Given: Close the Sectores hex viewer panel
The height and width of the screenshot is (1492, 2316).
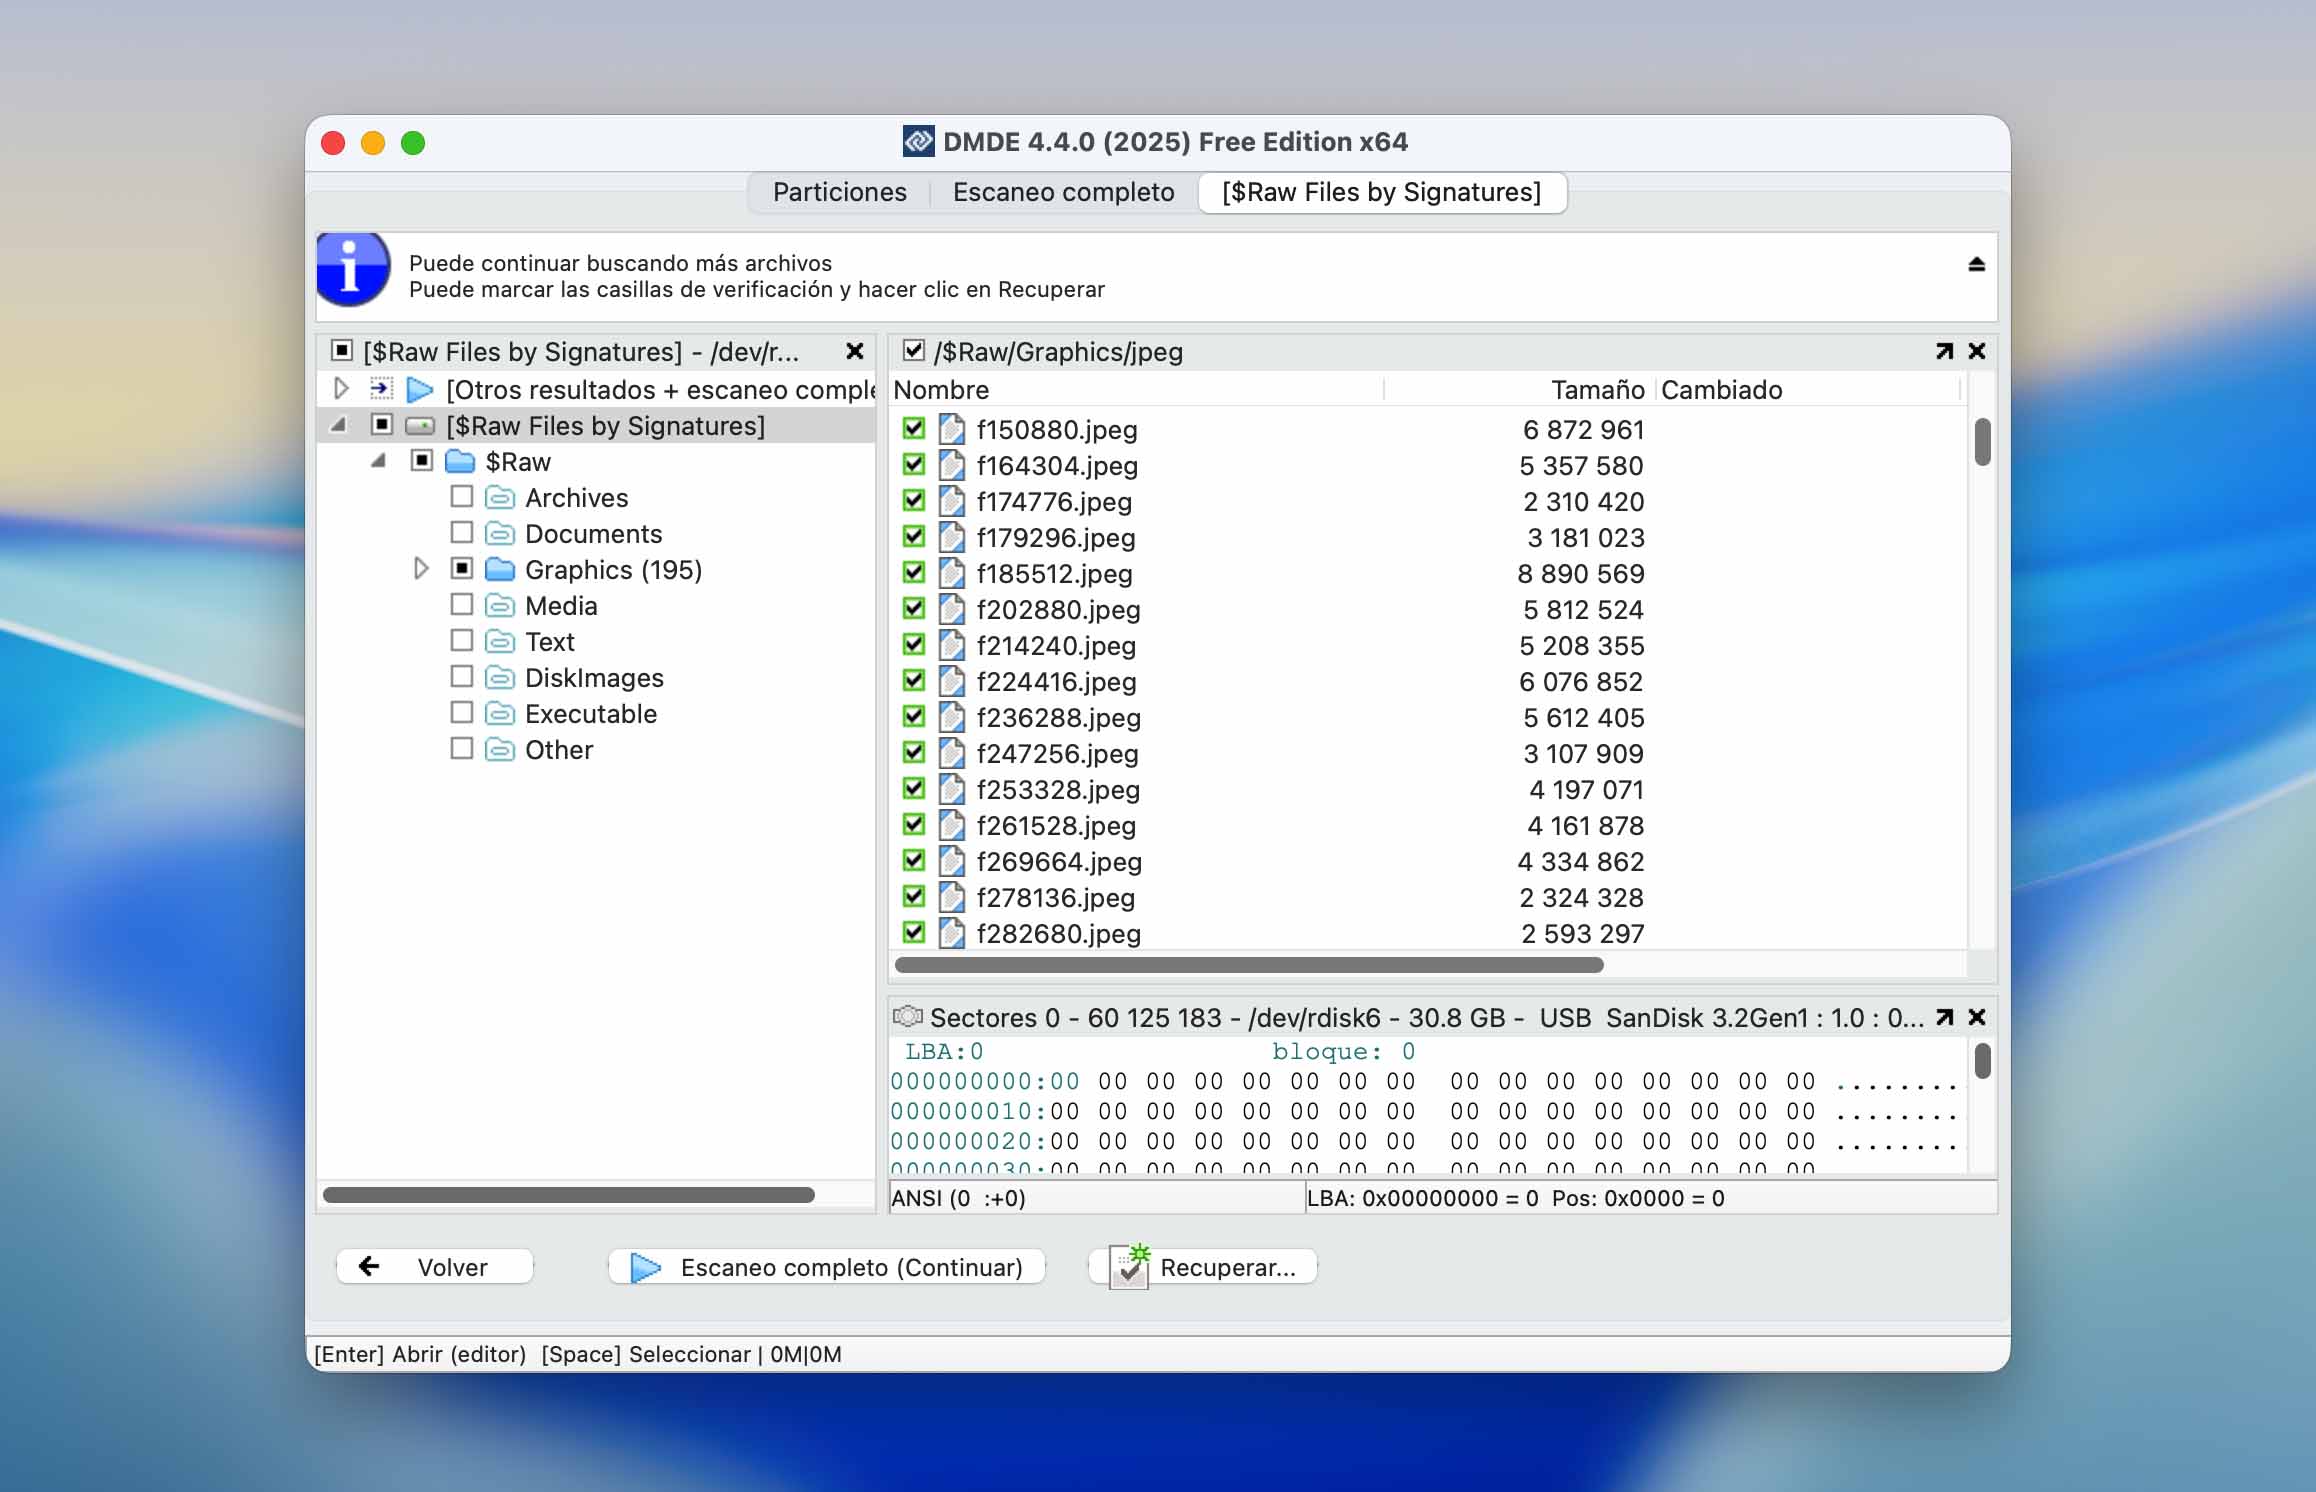Looking at the screenshot, I should [1977, 1017].
